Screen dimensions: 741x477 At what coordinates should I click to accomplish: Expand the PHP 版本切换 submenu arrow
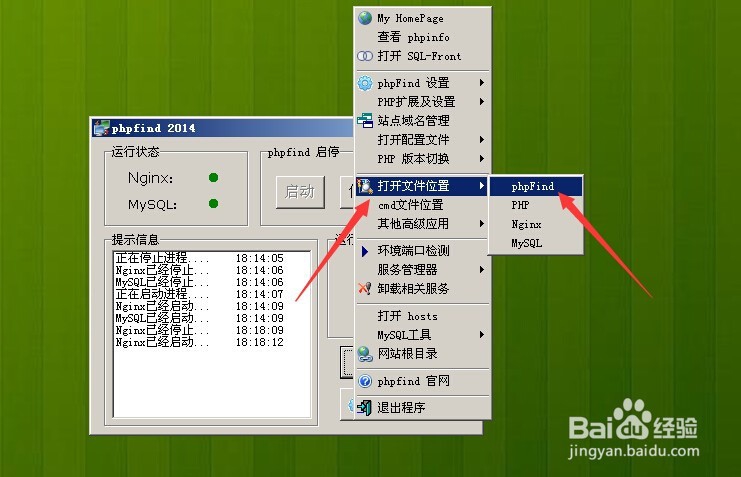coord(482,158)
